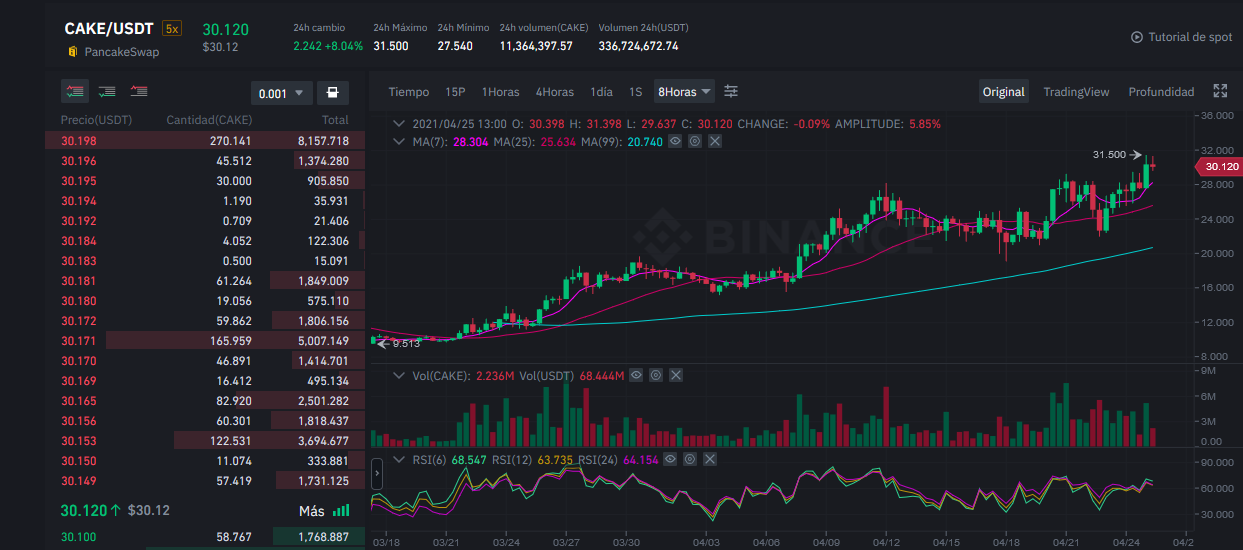Open the 0.001 price precision dropdown
This screenshot has height=550, width=1243.
281,93
